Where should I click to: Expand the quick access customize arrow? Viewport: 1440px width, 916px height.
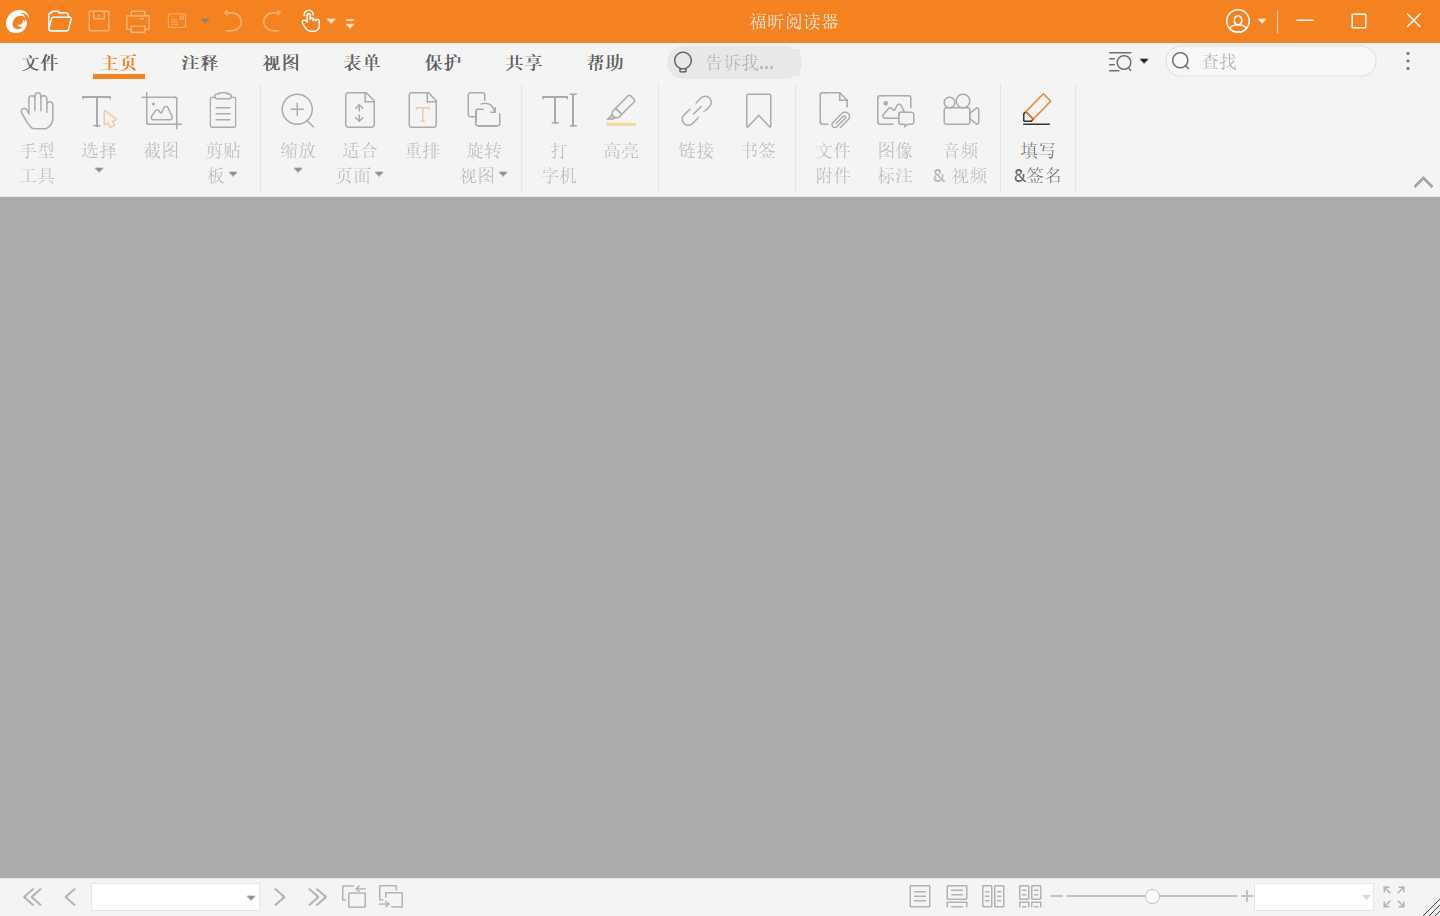tap(350, 22)
